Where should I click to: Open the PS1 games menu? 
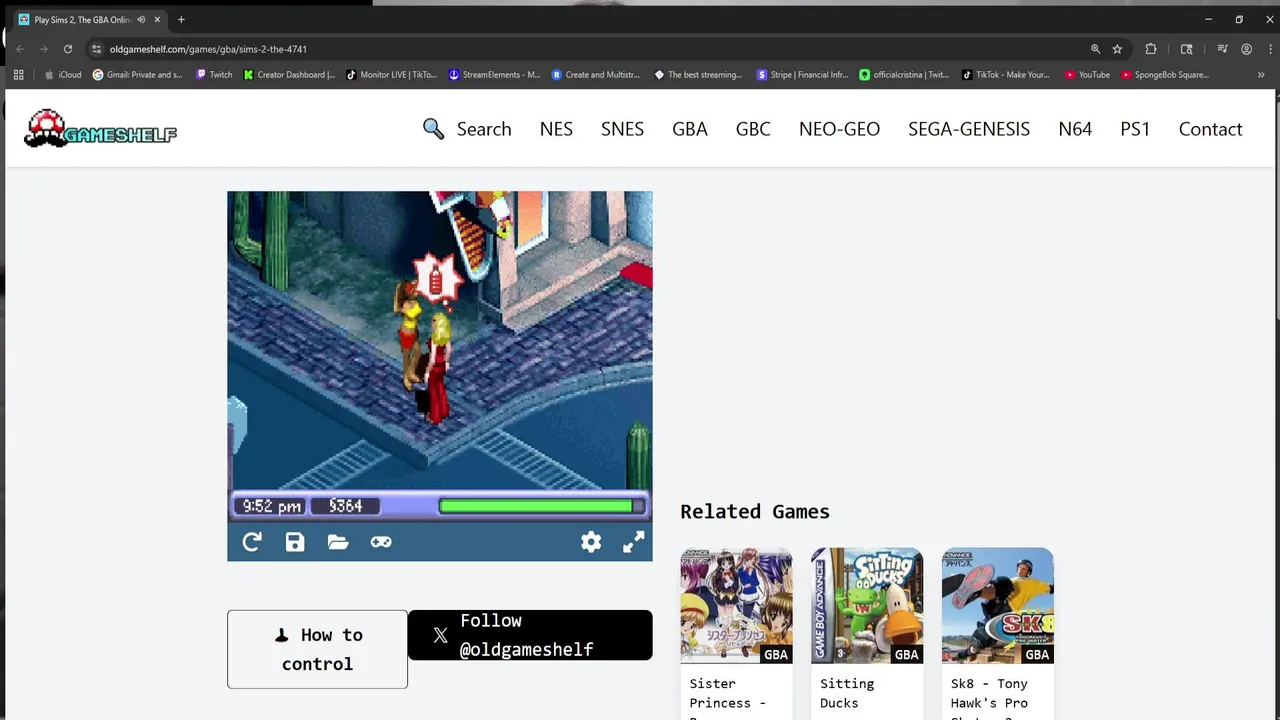point(1135,129)
